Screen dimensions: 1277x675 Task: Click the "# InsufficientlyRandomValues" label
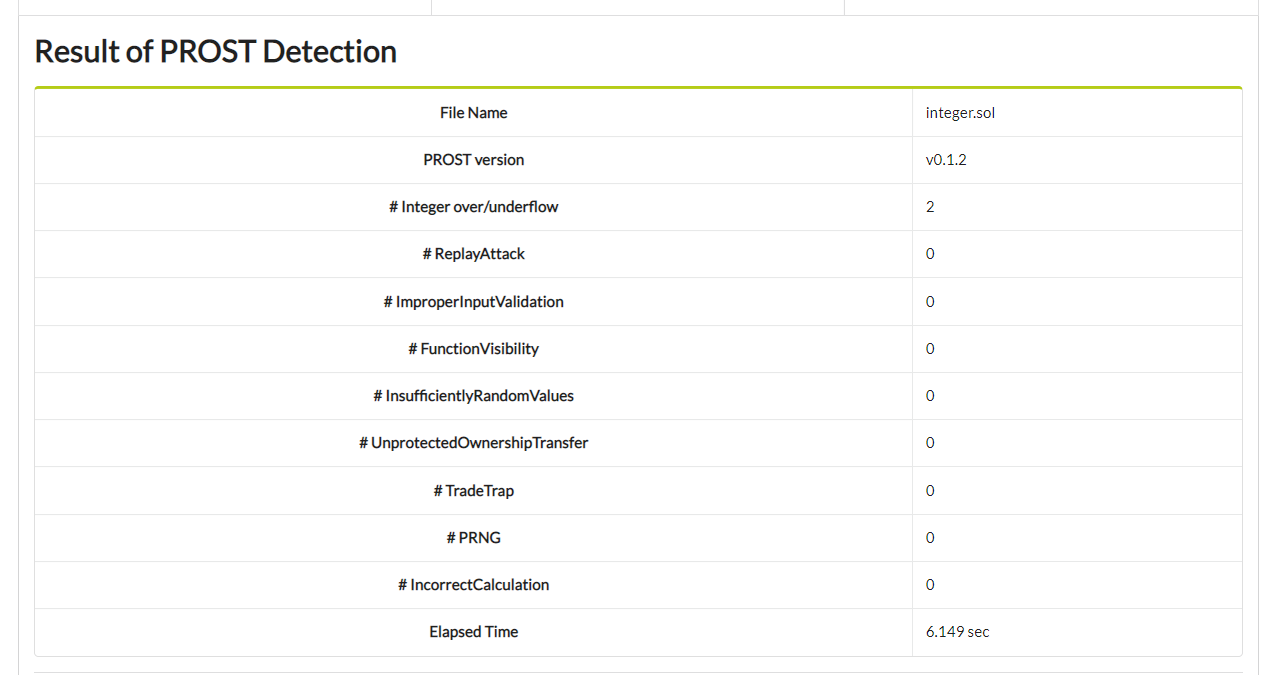pos(473,396)
